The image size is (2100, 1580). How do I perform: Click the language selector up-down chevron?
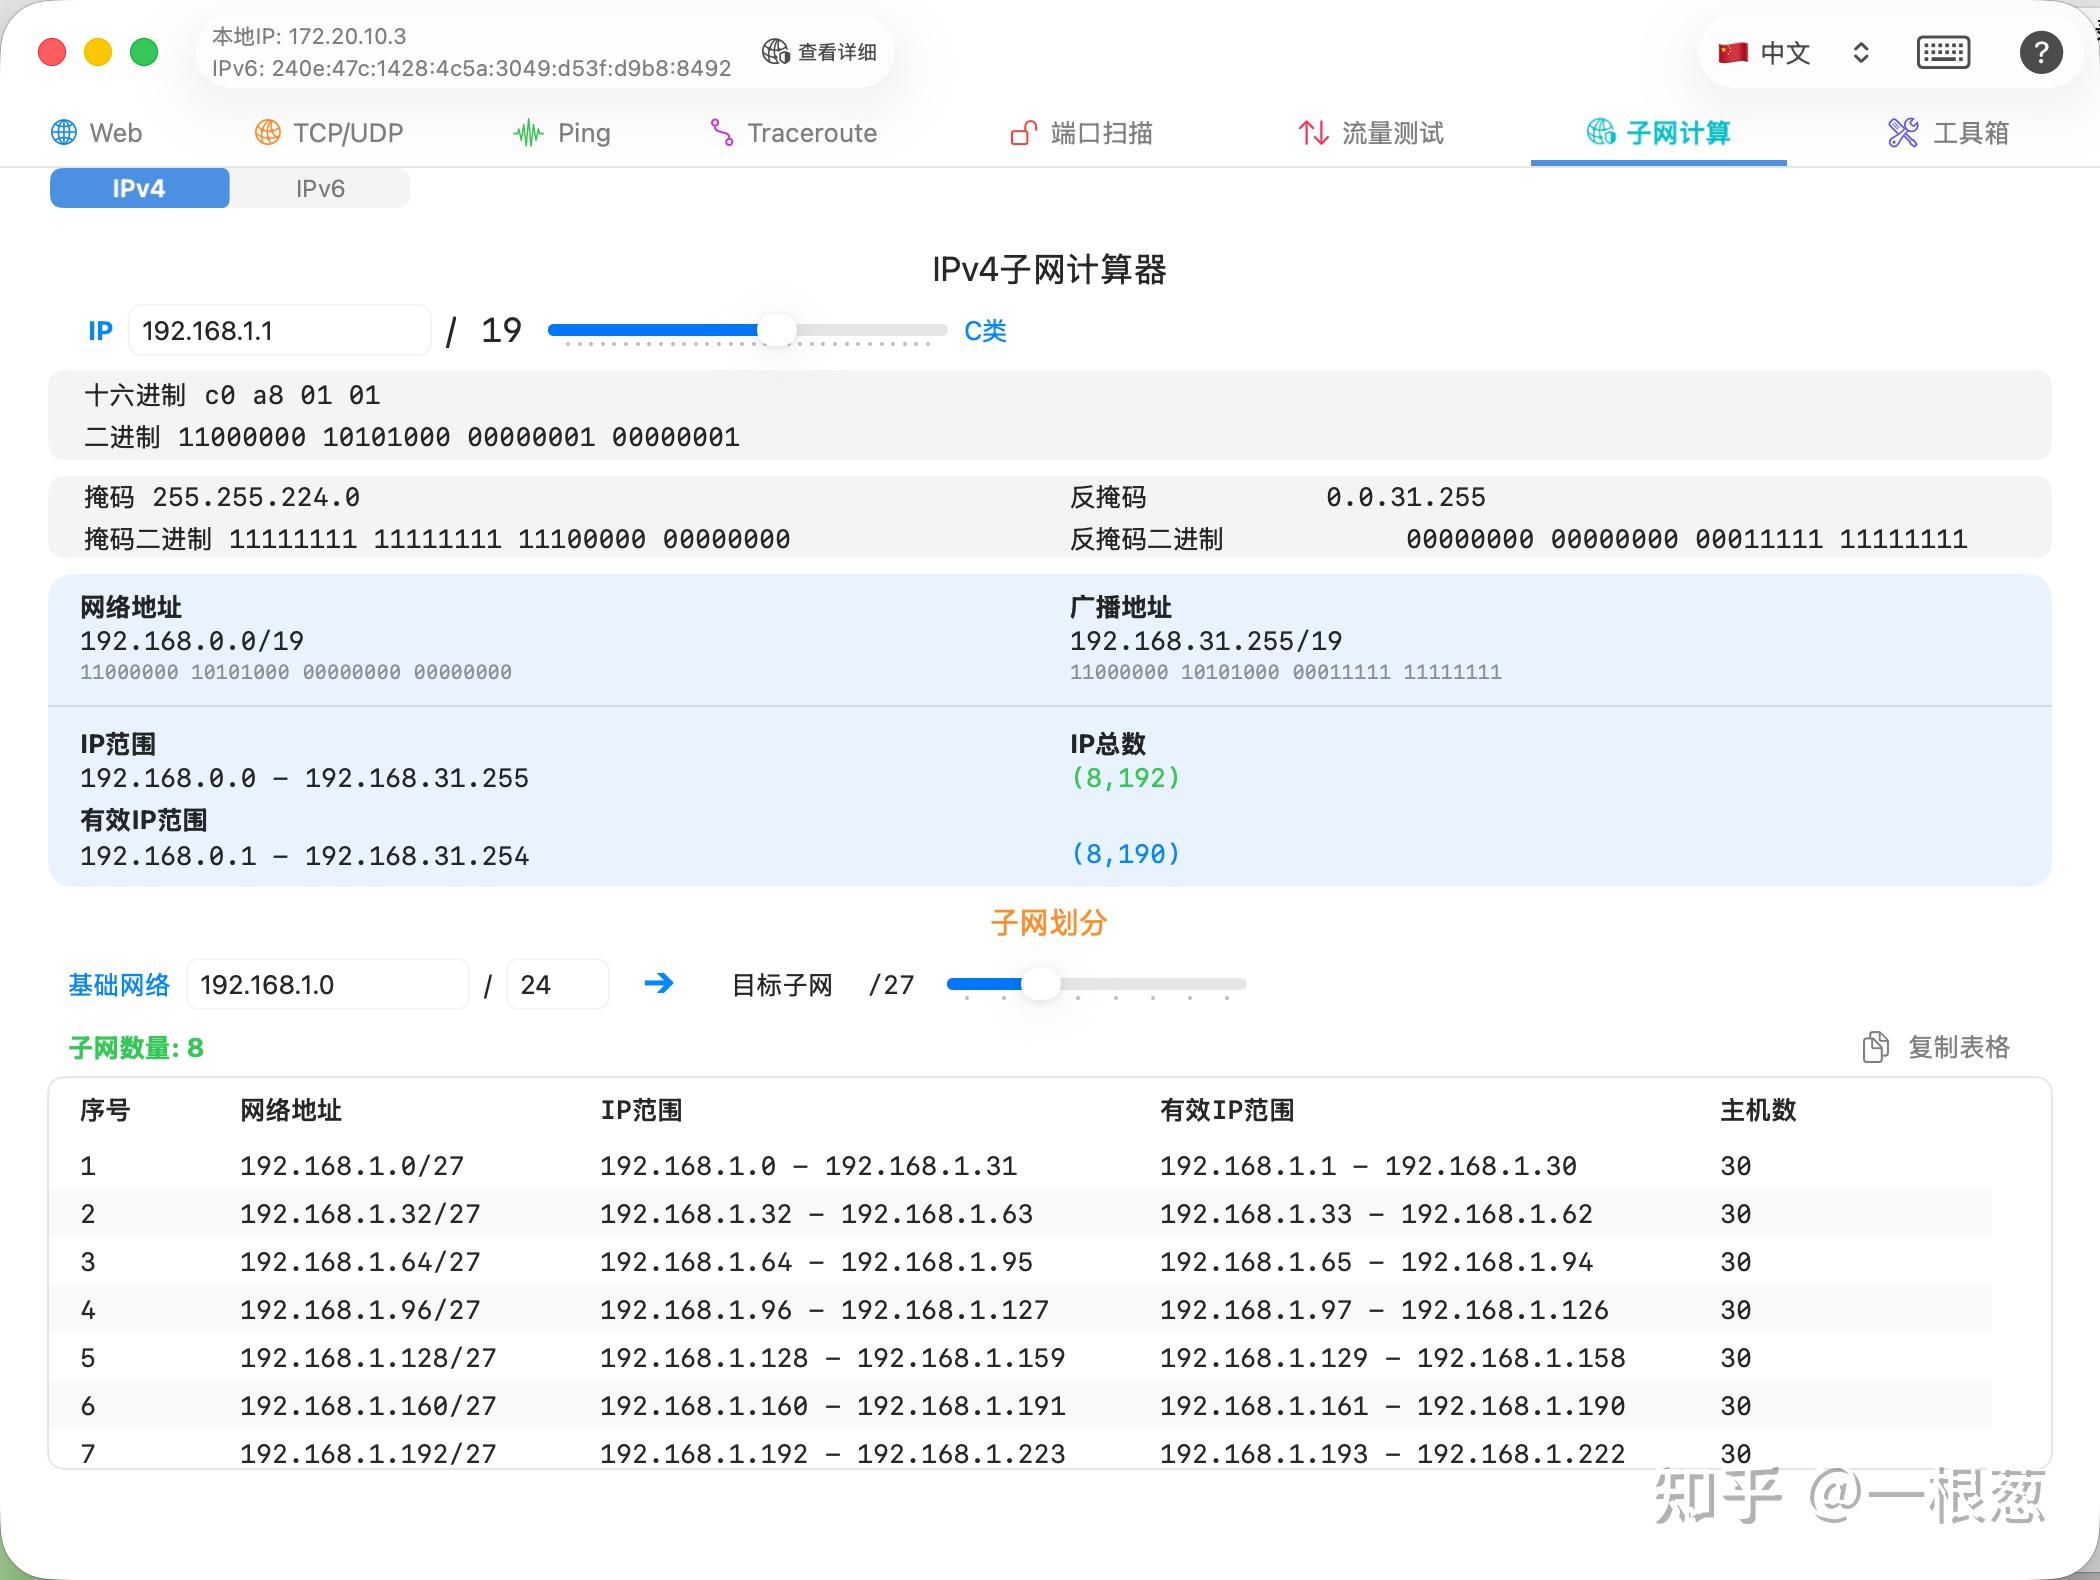coord(1860,52)
